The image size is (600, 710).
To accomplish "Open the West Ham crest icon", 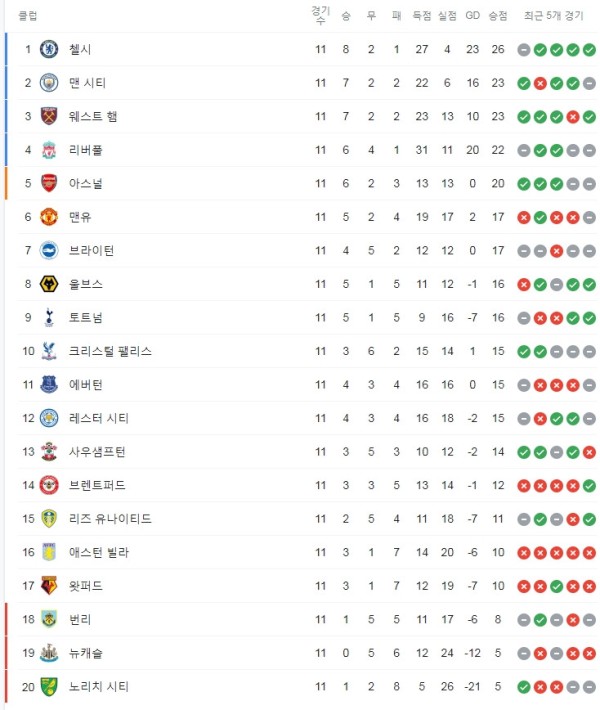I will click(x=49, y=116).
